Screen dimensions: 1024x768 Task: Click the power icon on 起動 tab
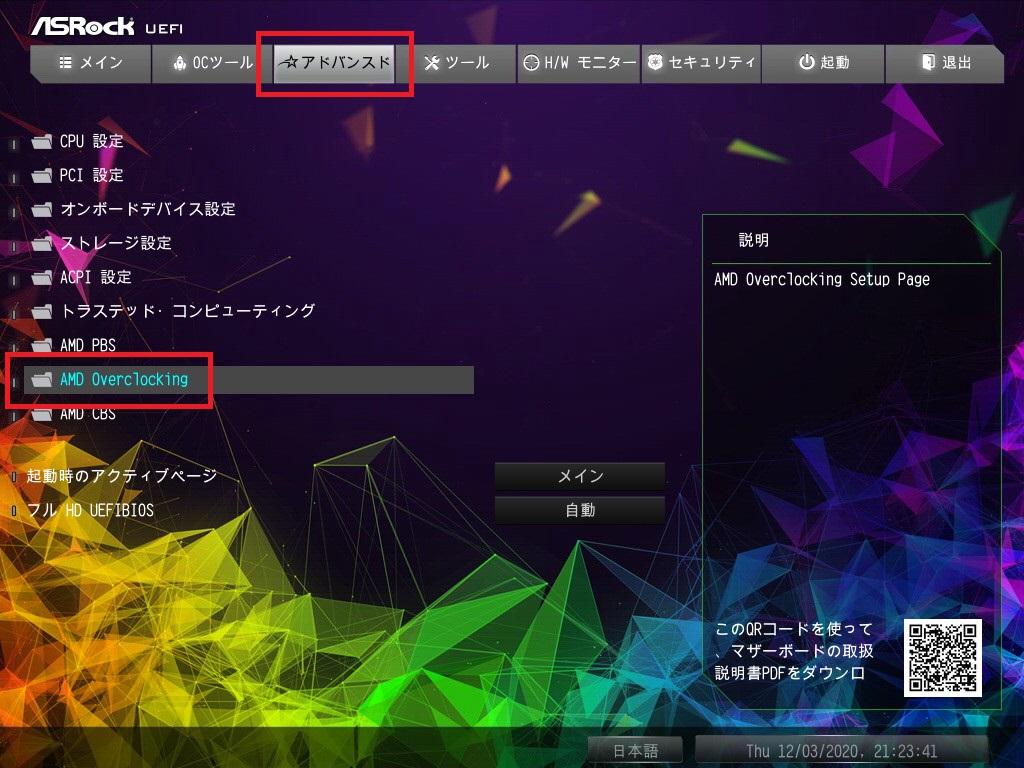[807, 62]
